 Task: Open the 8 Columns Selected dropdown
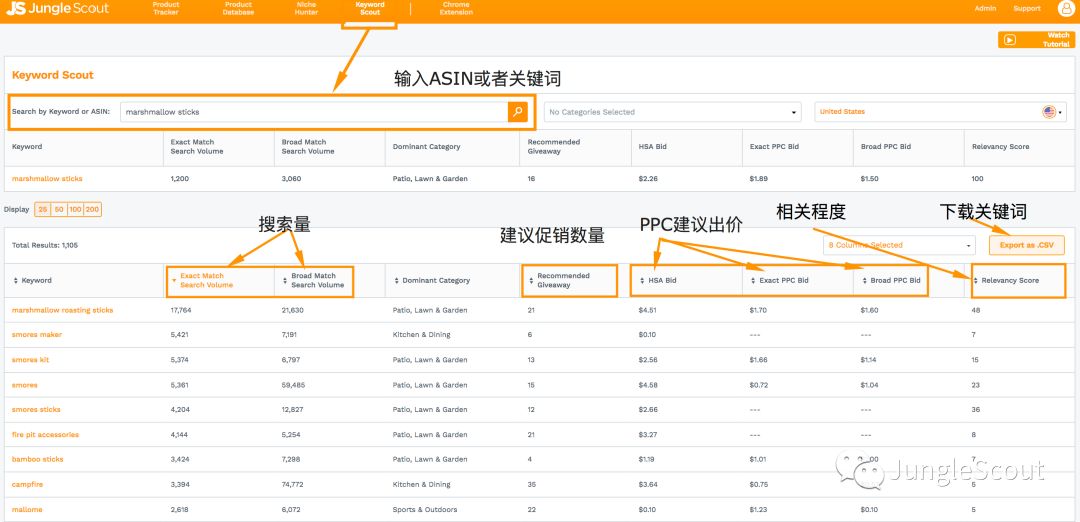tap(898, 245)
